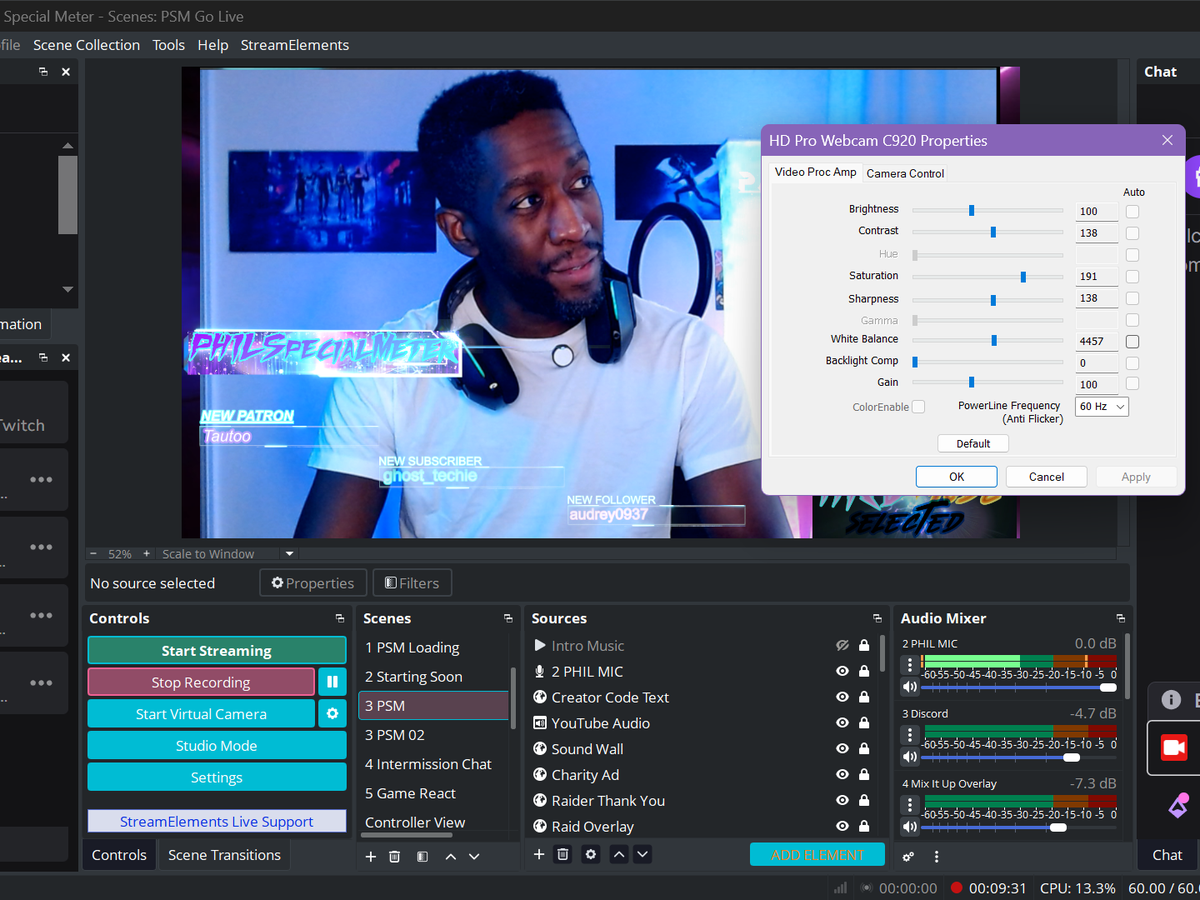Screen dimensions: 1200x900
Task: Click the Start Streaming button
Action: [x=216, y=650]
